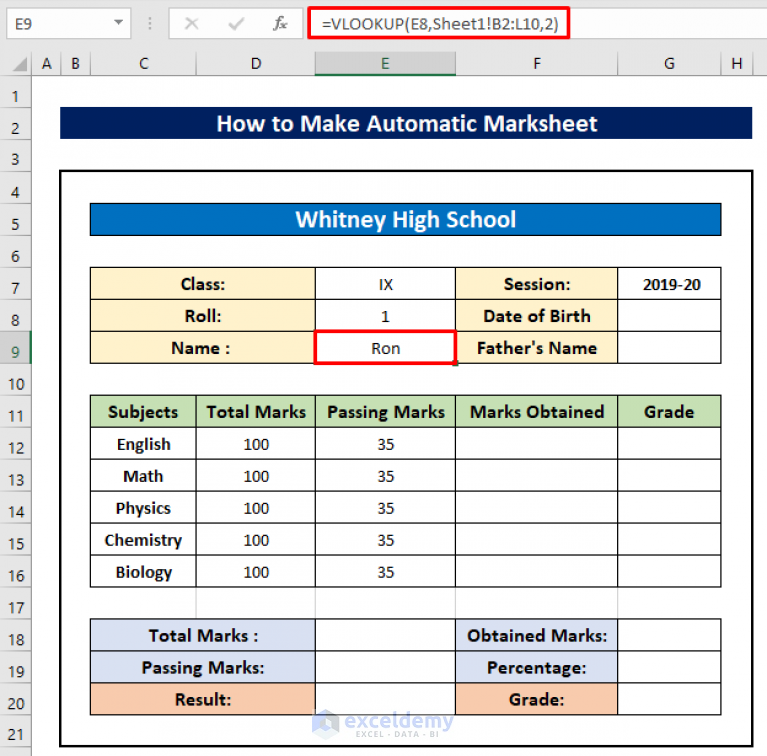The width and height of the screenshot is (767, 756).
Task: Select column A header
Action: 46,64
